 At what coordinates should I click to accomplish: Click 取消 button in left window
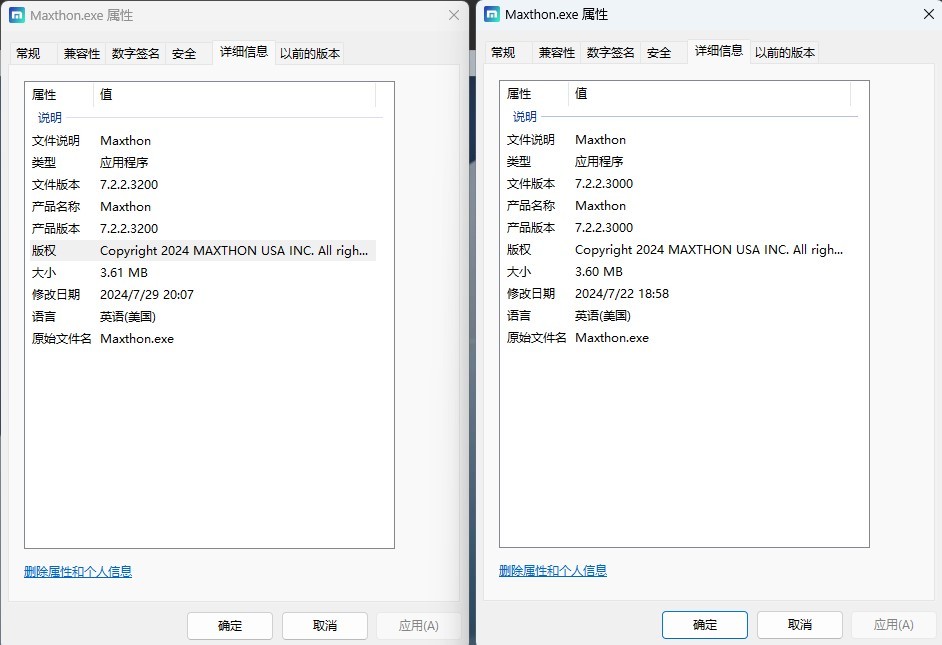click(x=325, y=626)
